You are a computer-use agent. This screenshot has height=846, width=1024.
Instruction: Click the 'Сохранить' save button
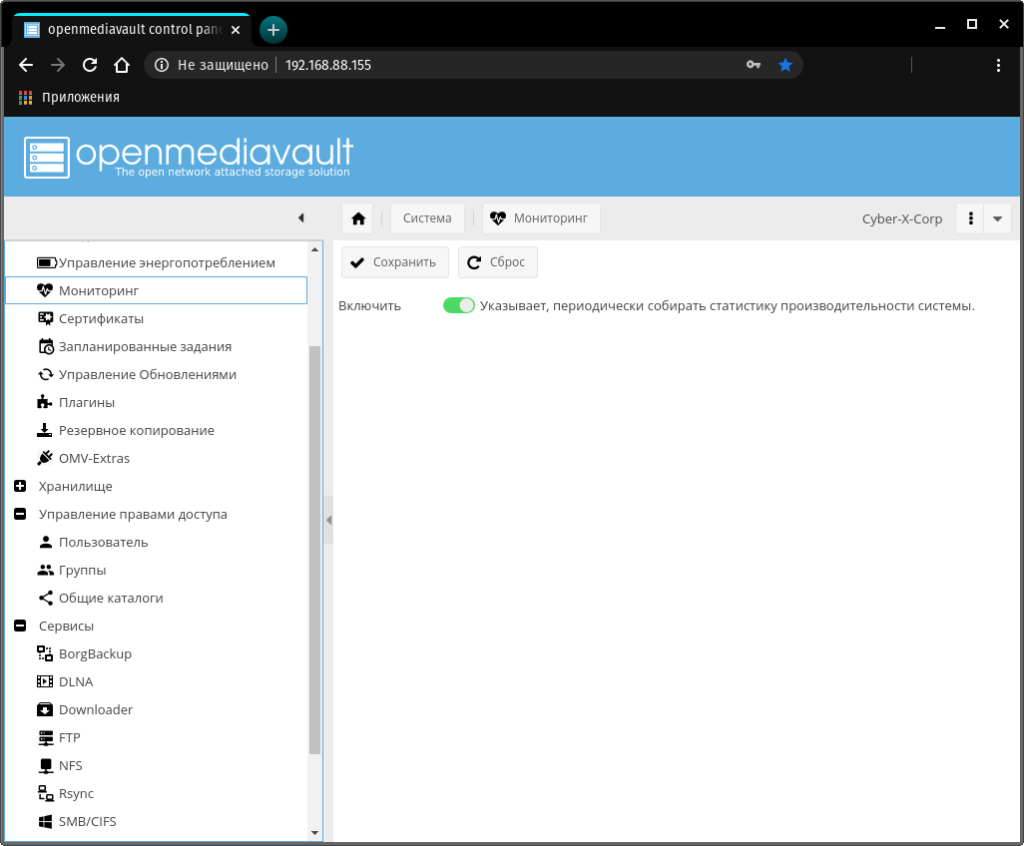click(394, 262)
